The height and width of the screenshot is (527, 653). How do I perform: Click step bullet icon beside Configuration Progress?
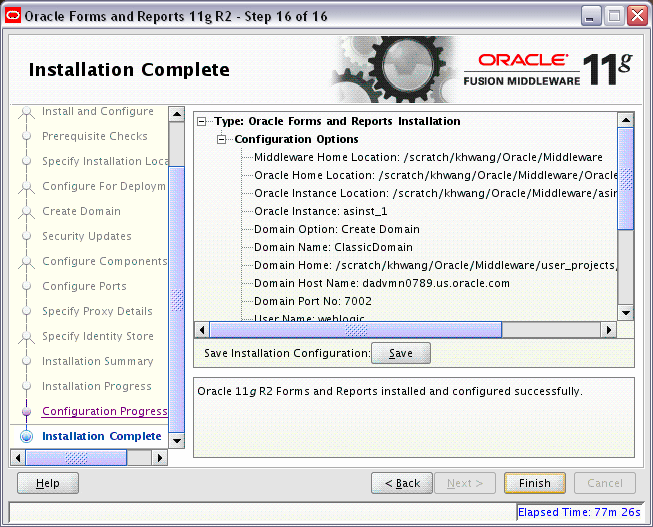pyautogui.click(x=27, y=411)
